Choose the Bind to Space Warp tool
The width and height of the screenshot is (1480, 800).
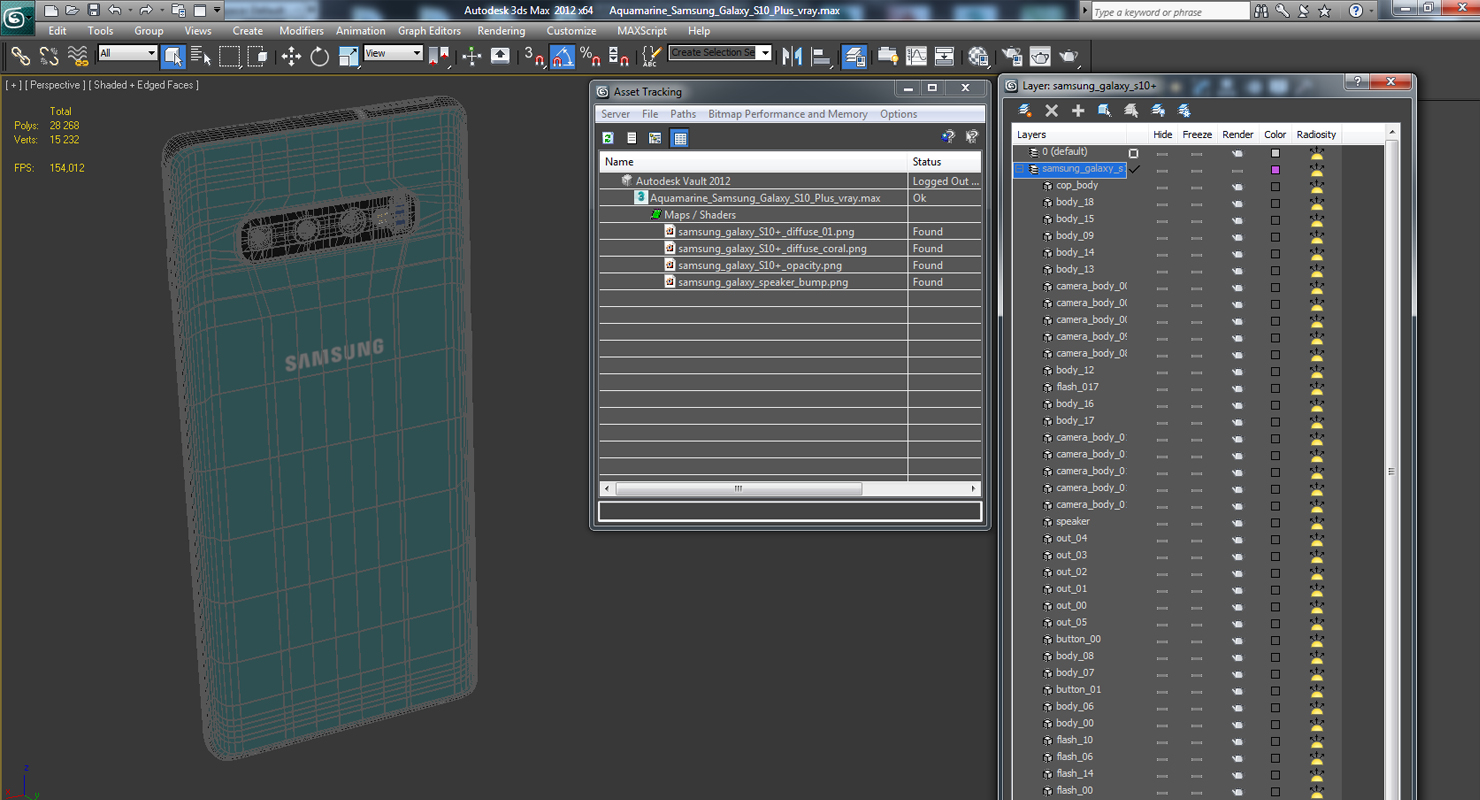(77, 56)
